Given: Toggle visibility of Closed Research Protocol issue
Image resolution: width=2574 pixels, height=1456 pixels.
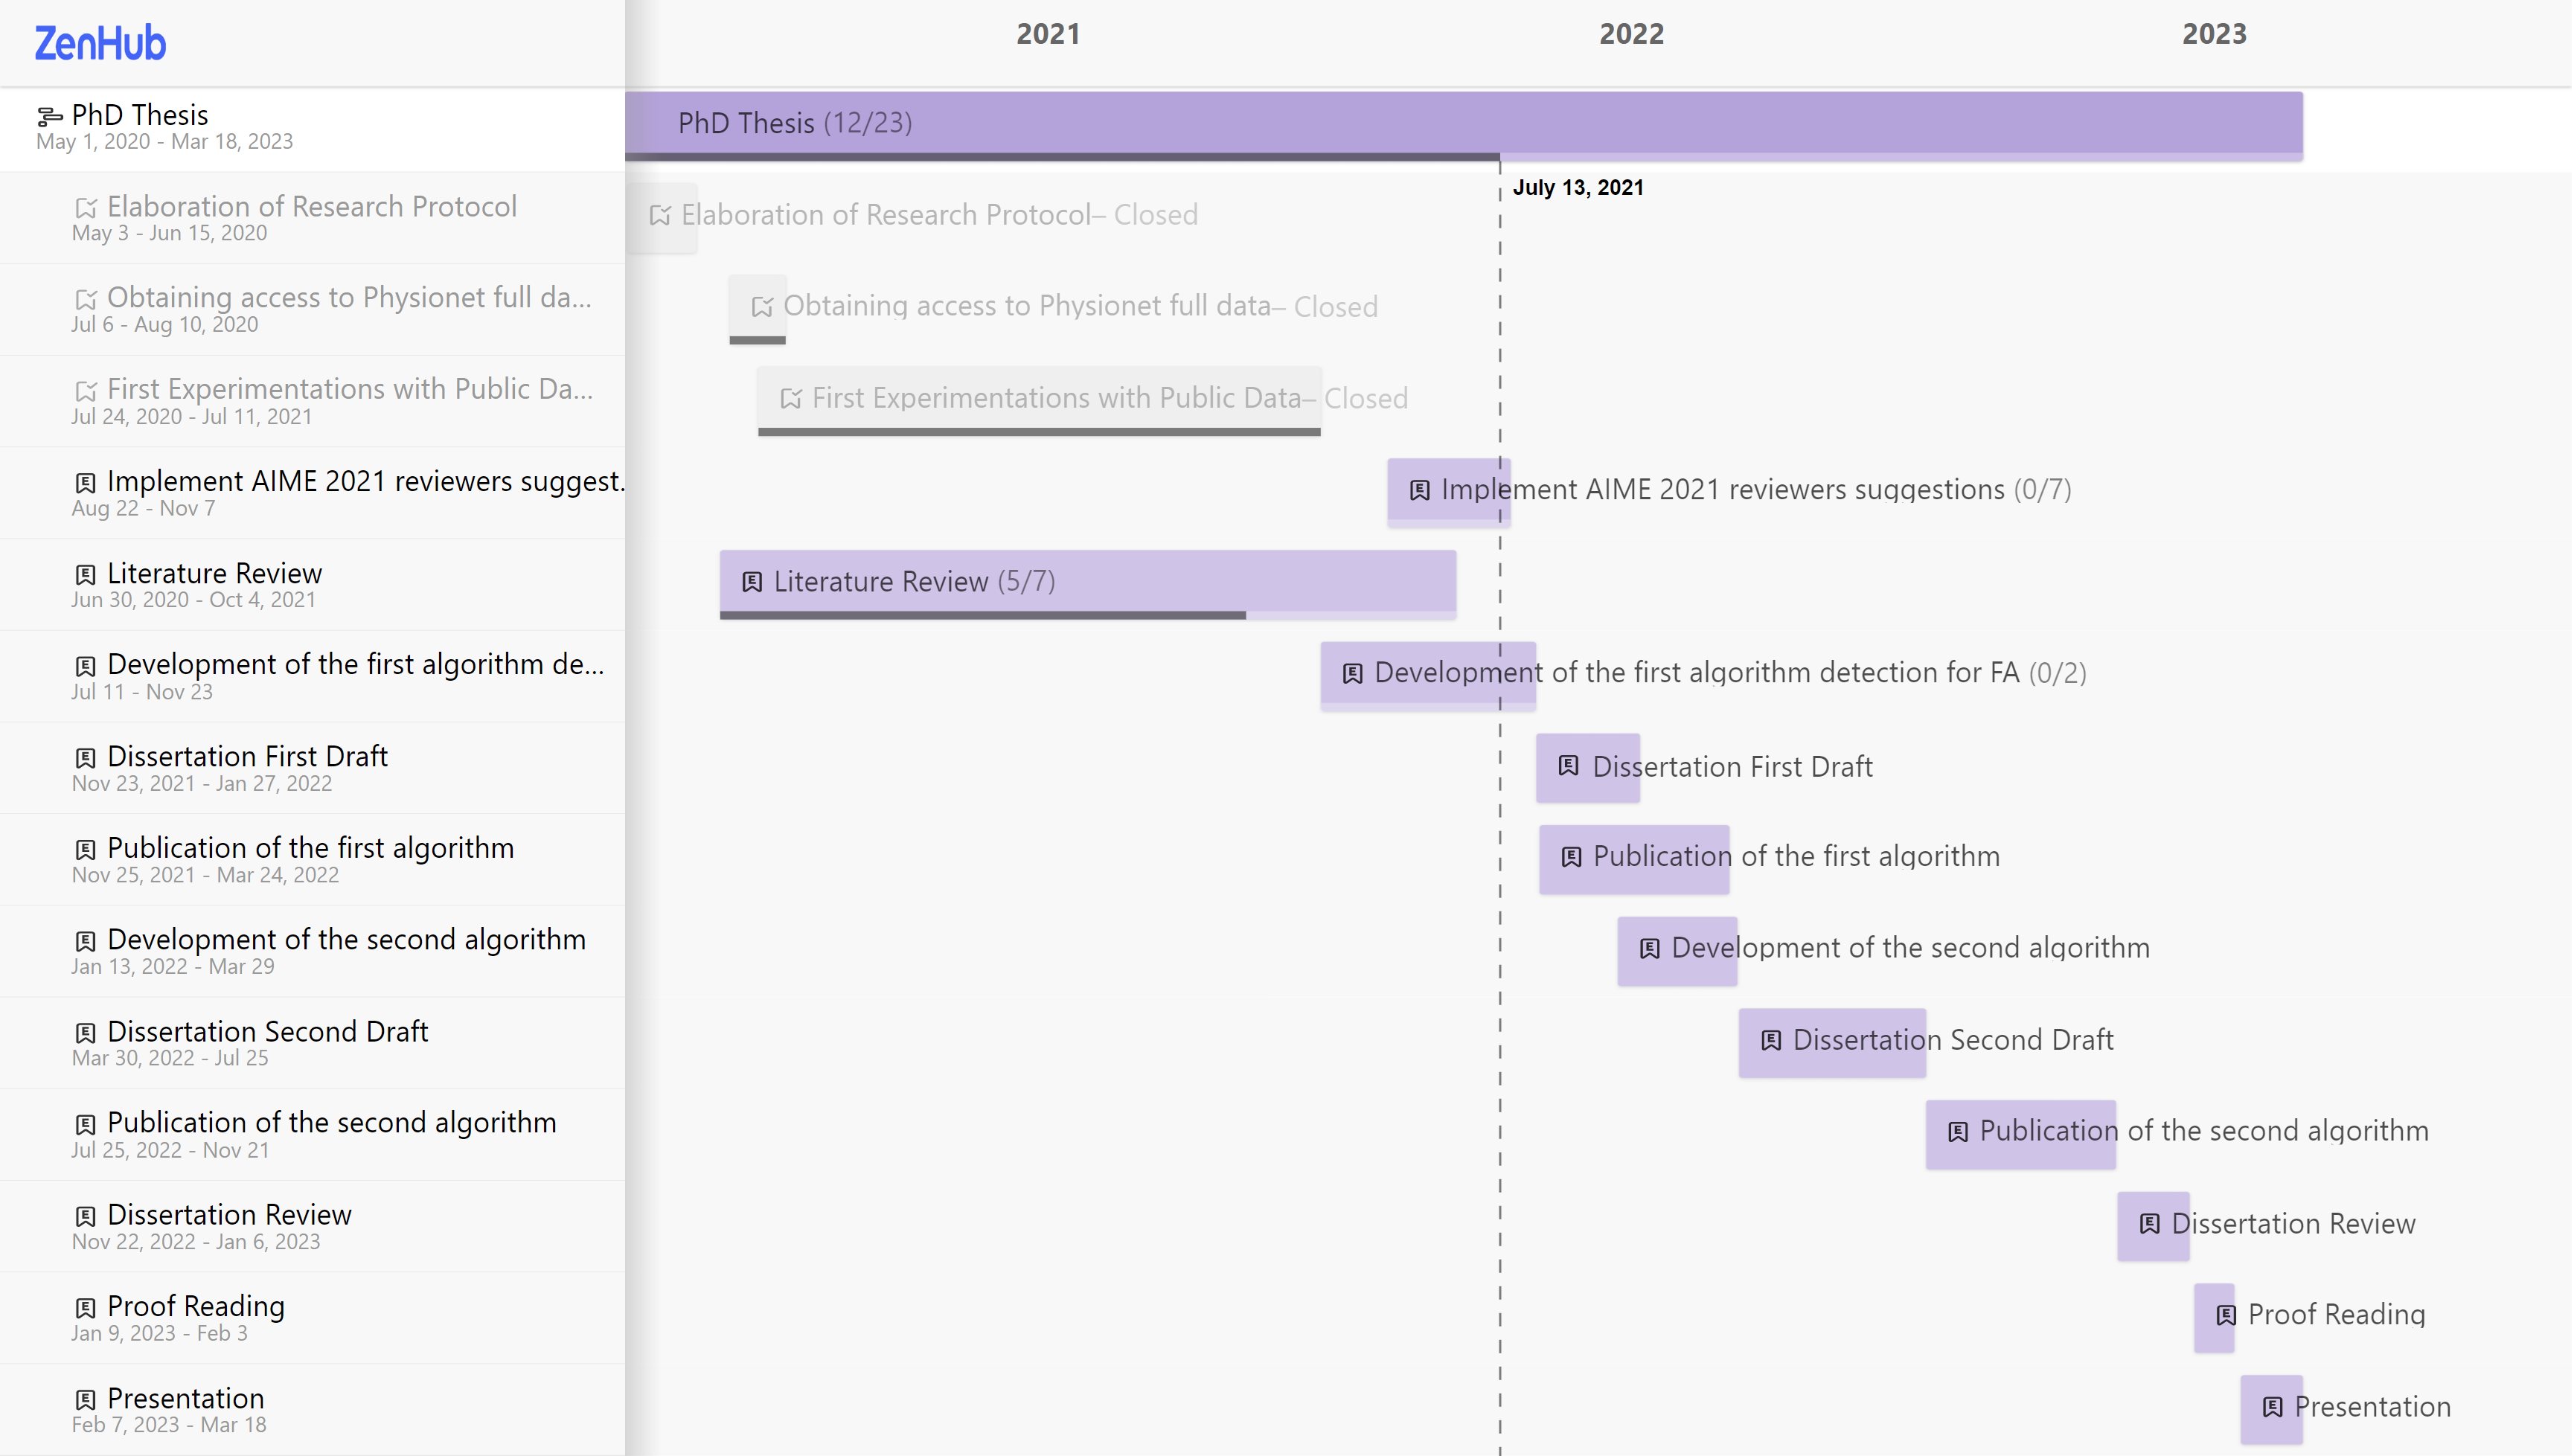Looking at the screenshot, I should (x=85, y=207).
